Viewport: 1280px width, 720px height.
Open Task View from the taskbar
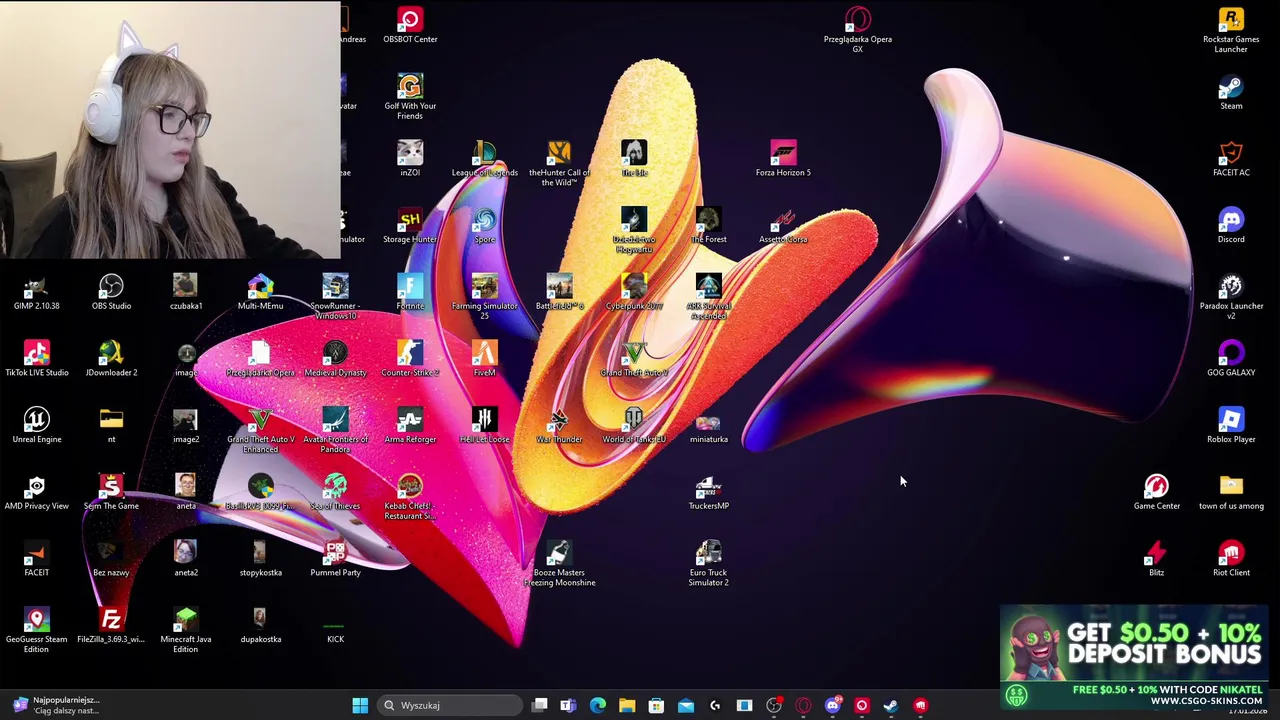pos(540,705)
